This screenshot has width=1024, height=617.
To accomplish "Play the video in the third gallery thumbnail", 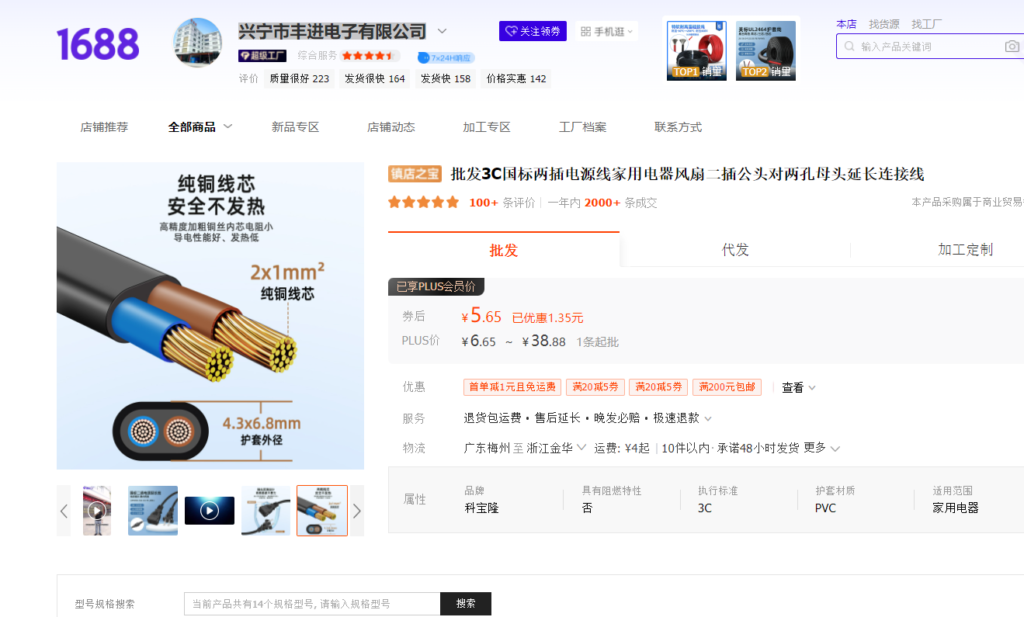I will (209, 511).
